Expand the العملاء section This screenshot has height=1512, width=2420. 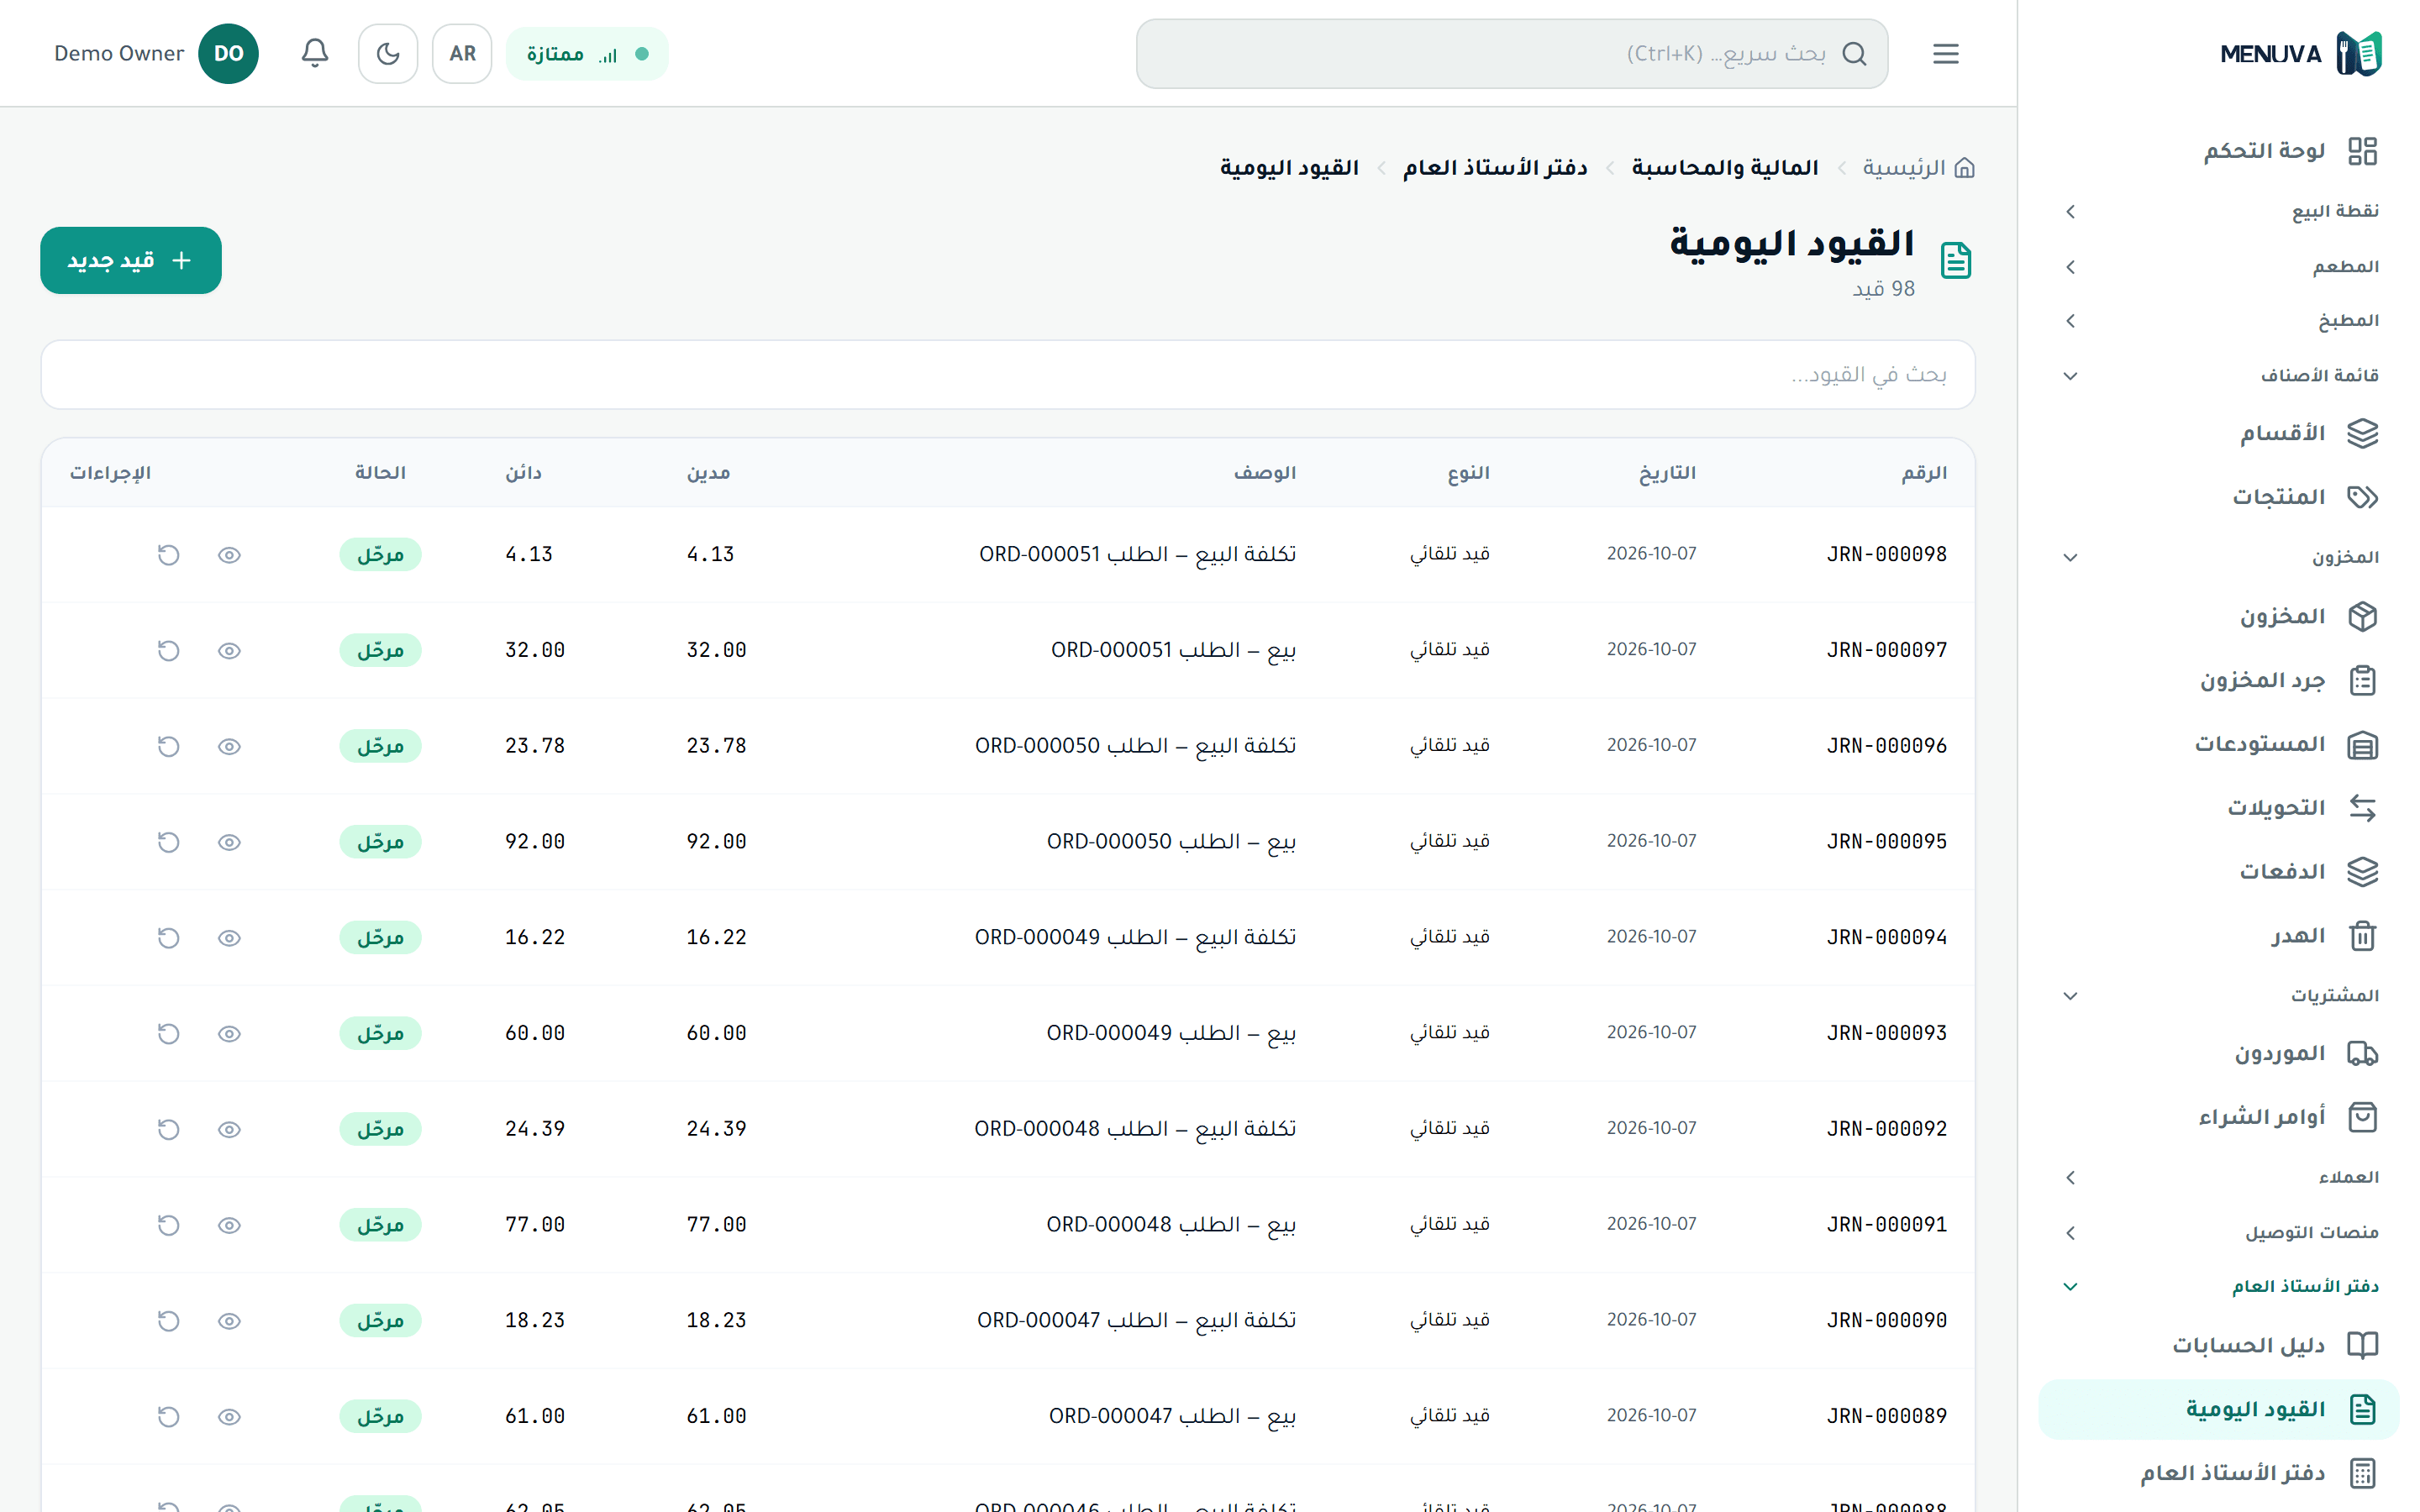coord(2218,1178)
